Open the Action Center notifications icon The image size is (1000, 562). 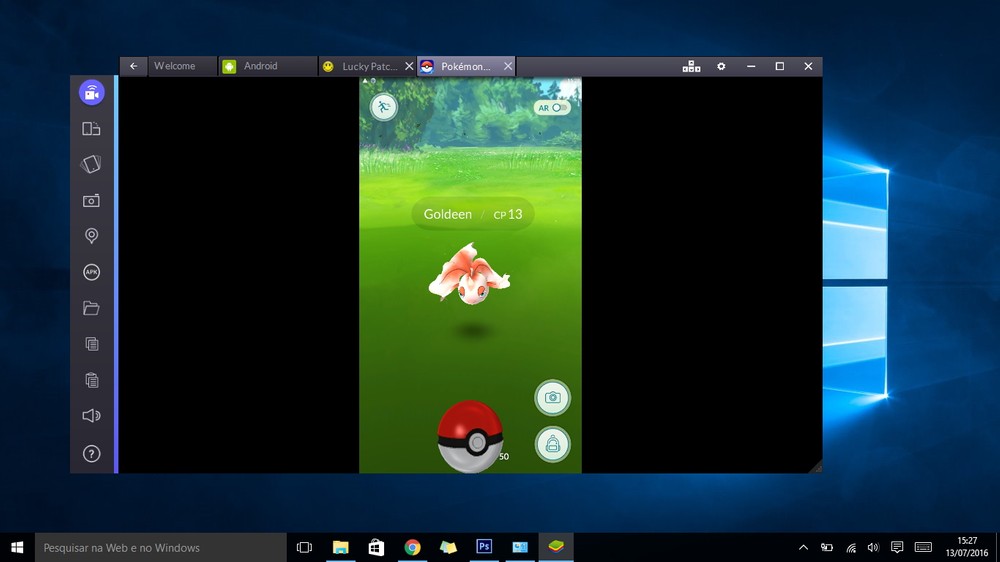tap(897, 547)
